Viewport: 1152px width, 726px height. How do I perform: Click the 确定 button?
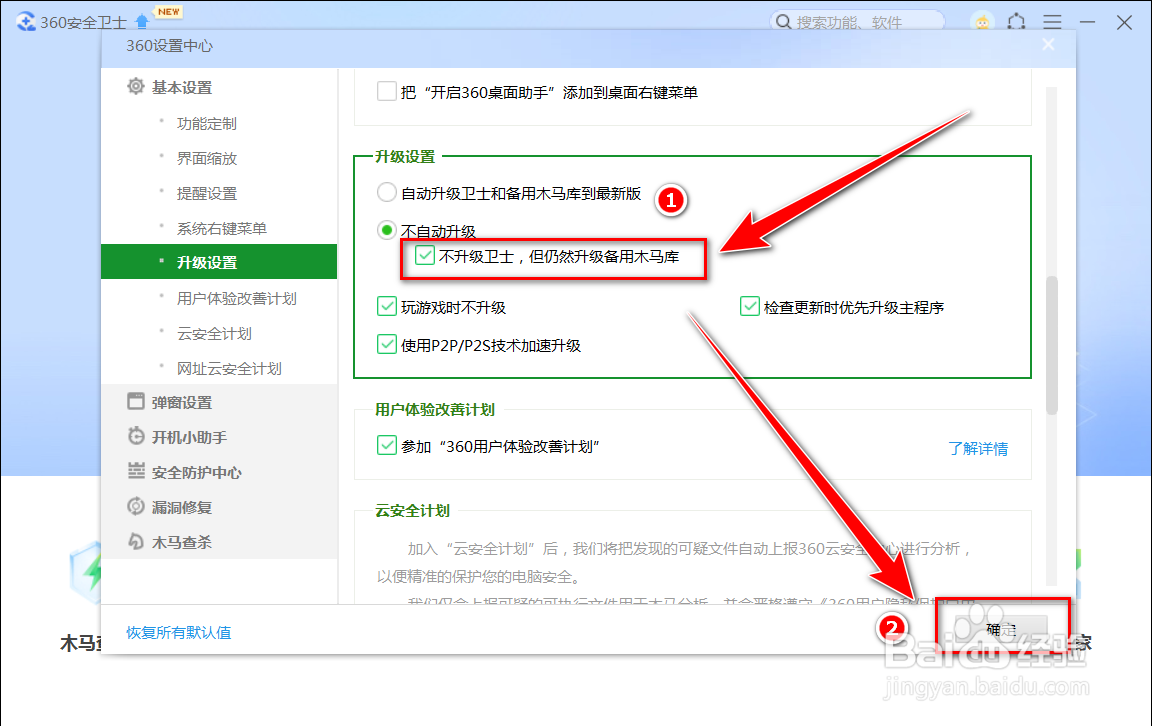pos(1001,629)
